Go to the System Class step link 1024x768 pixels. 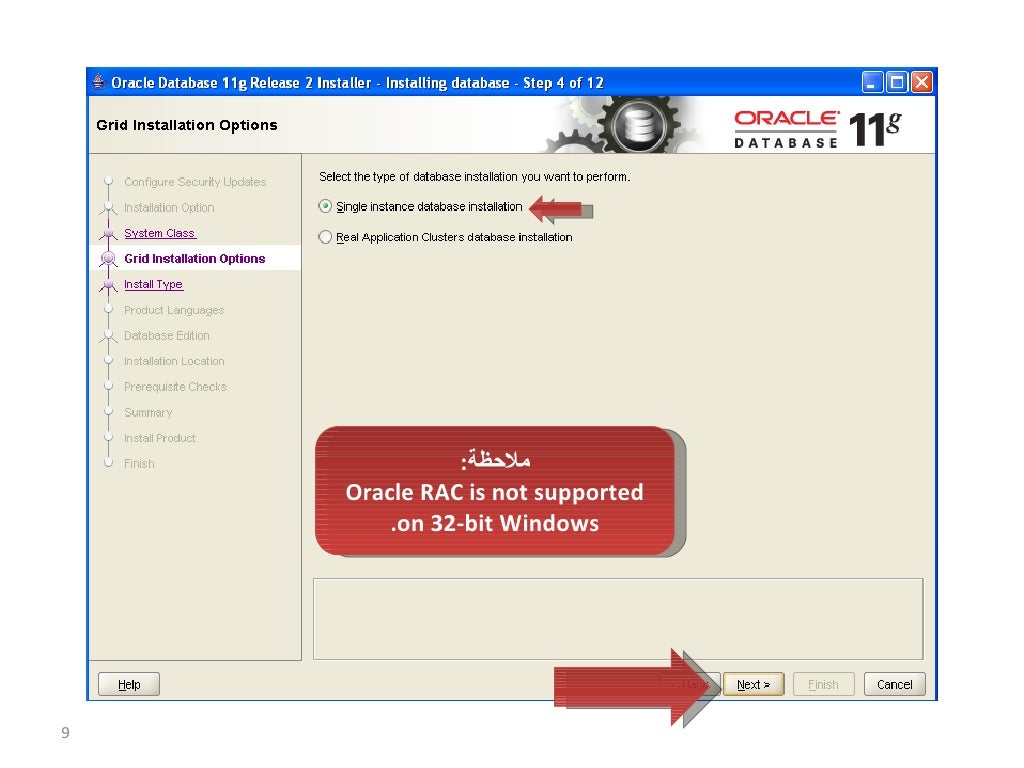point(160,233)
